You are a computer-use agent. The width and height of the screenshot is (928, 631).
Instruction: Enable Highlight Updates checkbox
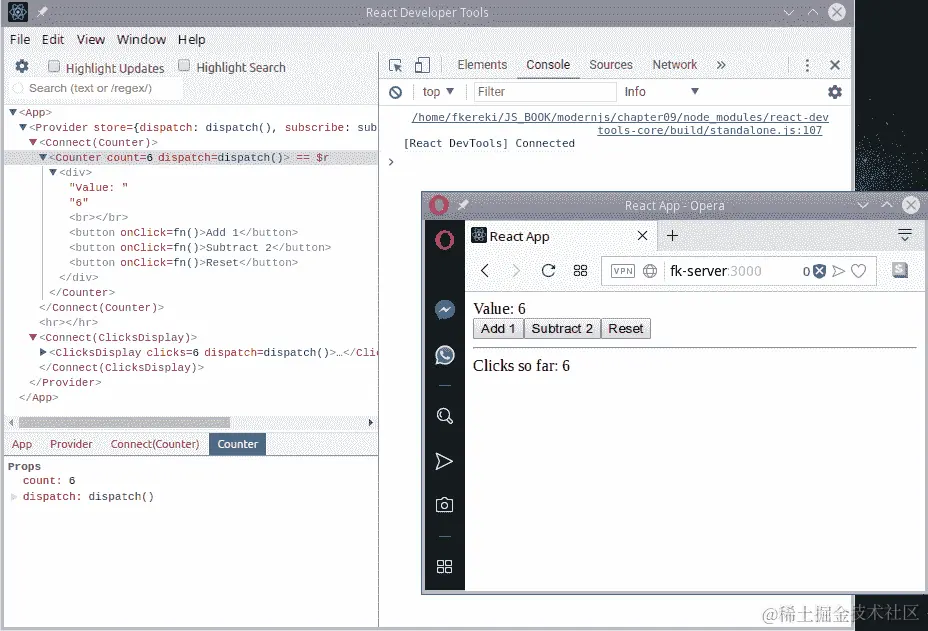(x=54, y=66)
